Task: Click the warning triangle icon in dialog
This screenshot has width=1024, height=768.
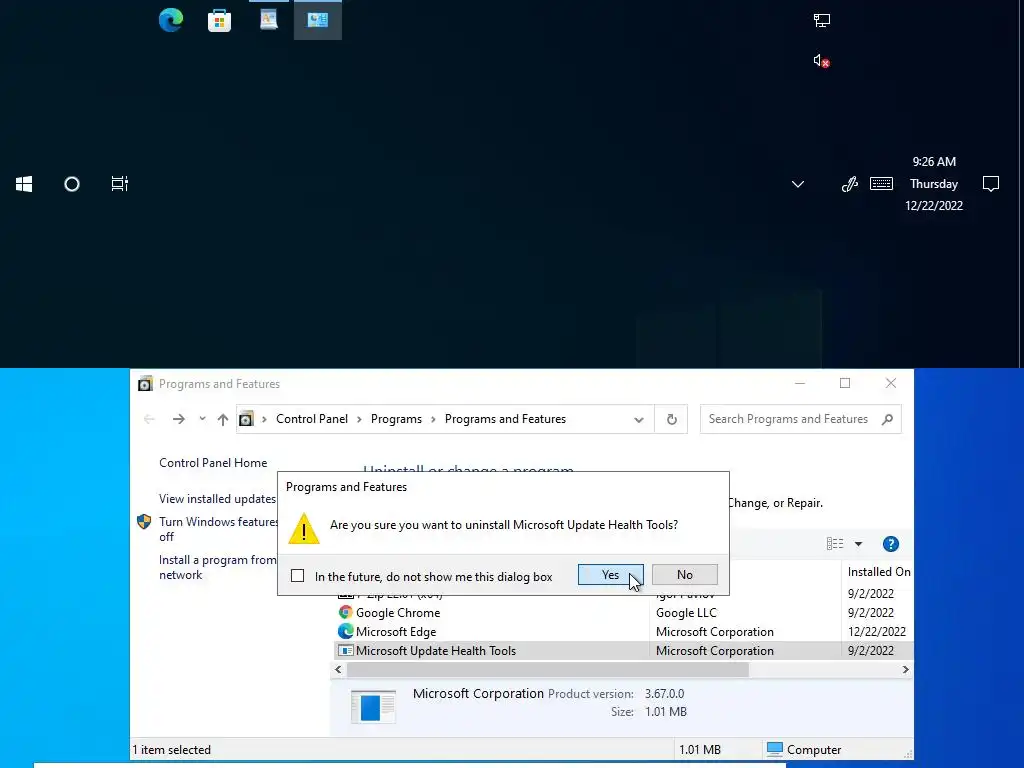Action: (304, 528)
